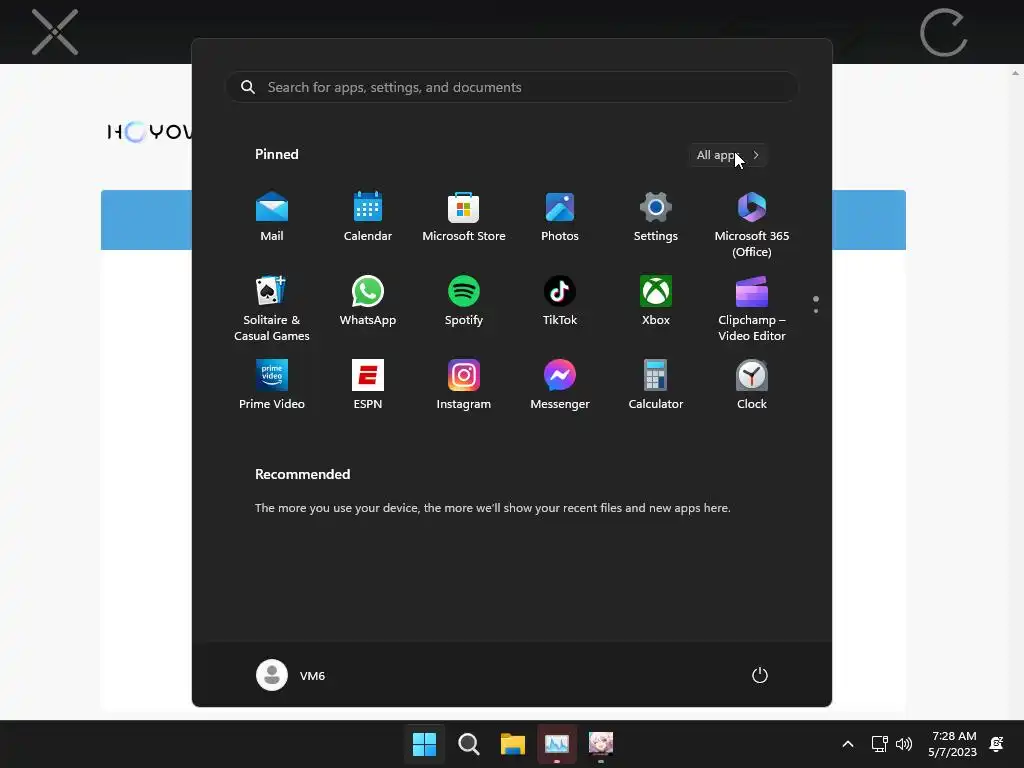This screenshot has width=1024, height=768.
Task: Open the Xbox app
Action: (656, 301)
